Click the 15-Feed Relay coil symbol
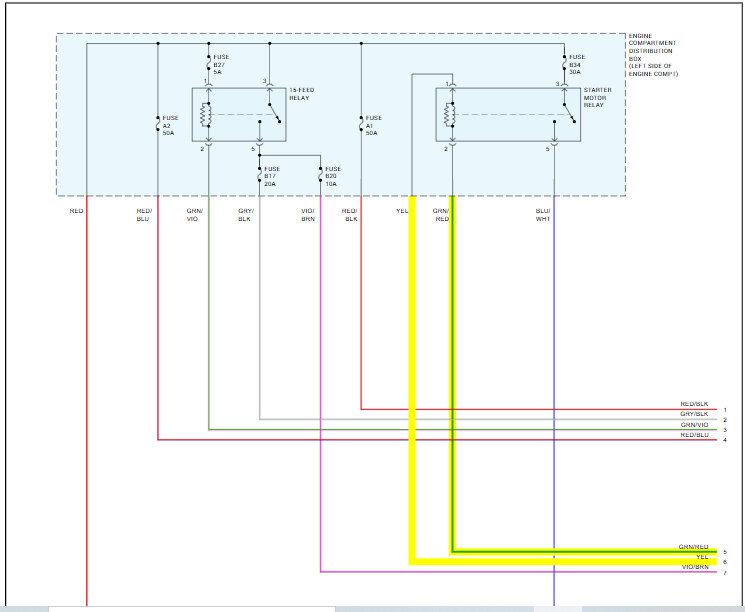Viewport: 745px width, 612px height. pyautogui.click(x=206, y=115)
